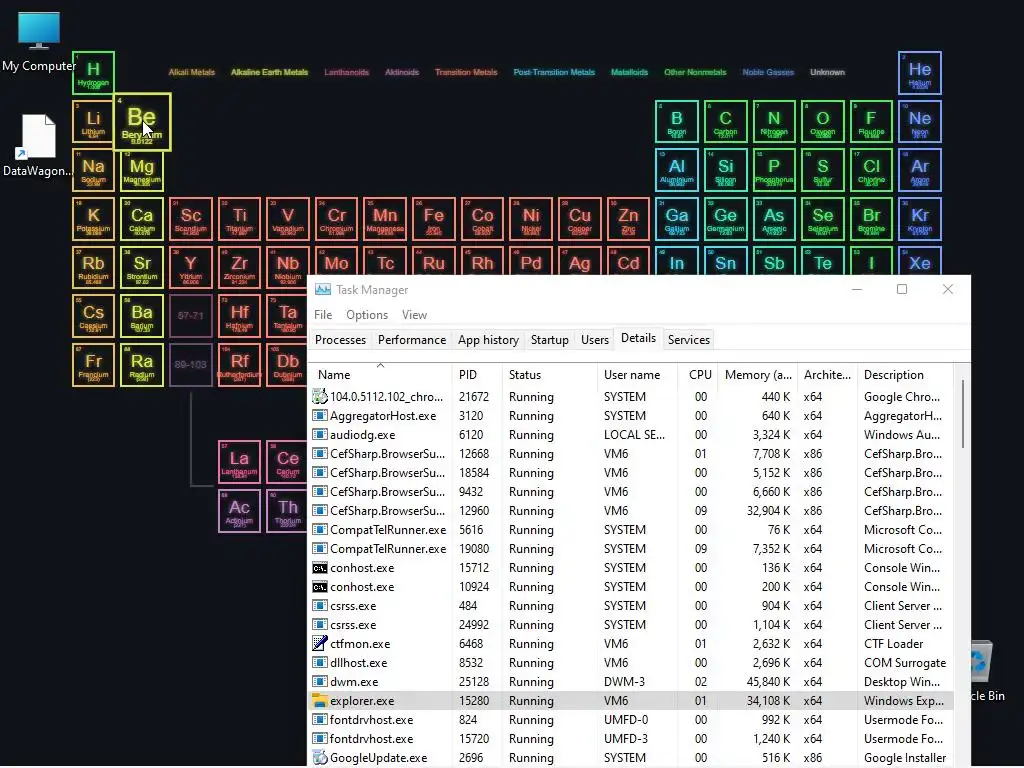Sort by the Description column header
Viewport: 1024px width, 768px height.
click(905, 375)
